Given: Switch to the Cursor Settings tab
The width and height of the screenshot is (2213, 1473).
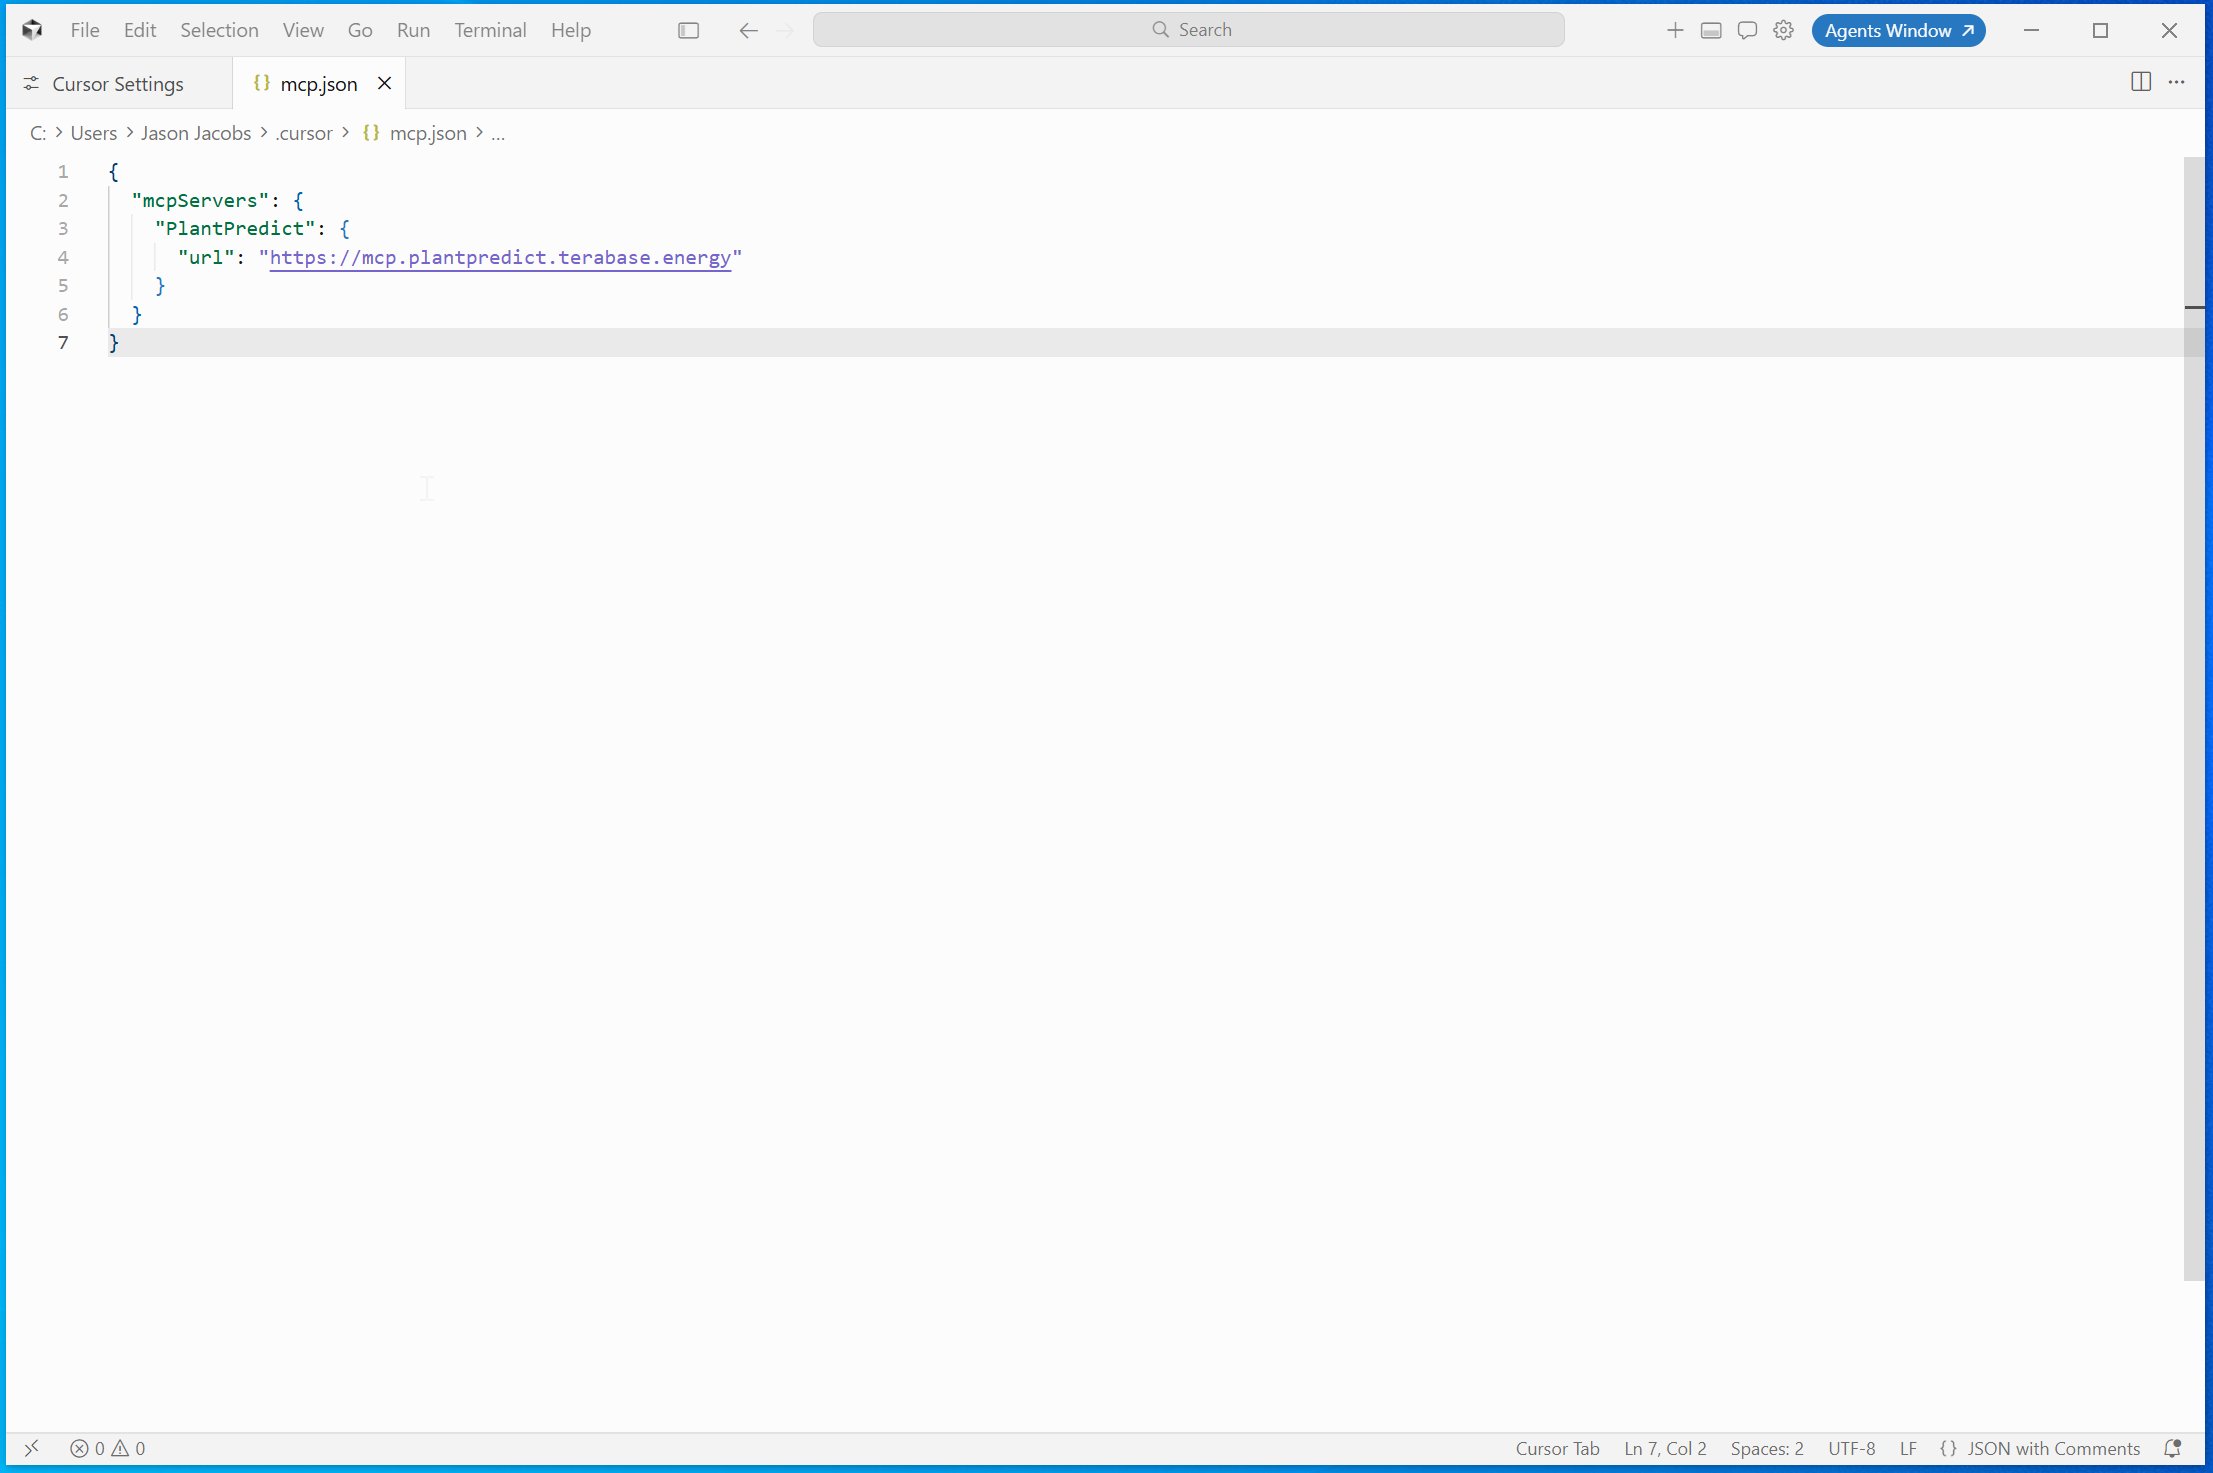Looking at the screenshot, I should pyautogui.click(x=118, y=84).
